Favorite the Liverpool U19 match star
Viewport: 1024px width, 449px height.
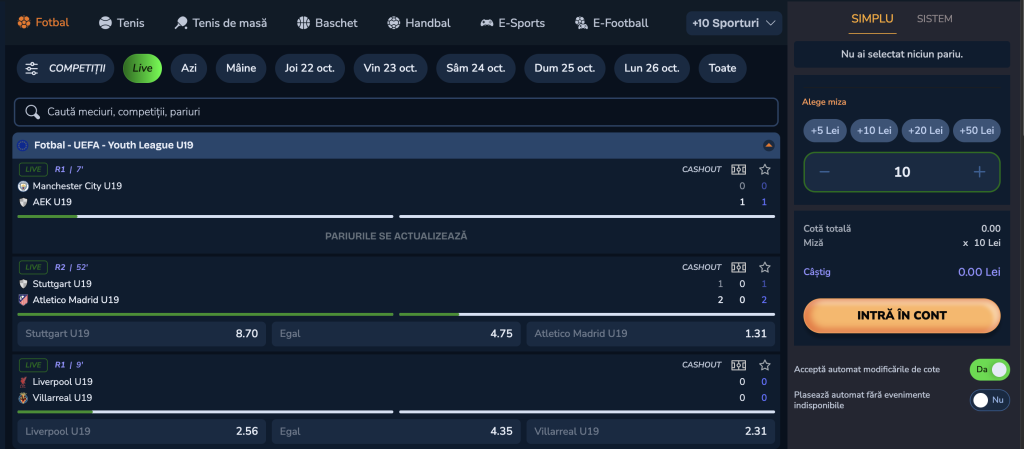765,365
